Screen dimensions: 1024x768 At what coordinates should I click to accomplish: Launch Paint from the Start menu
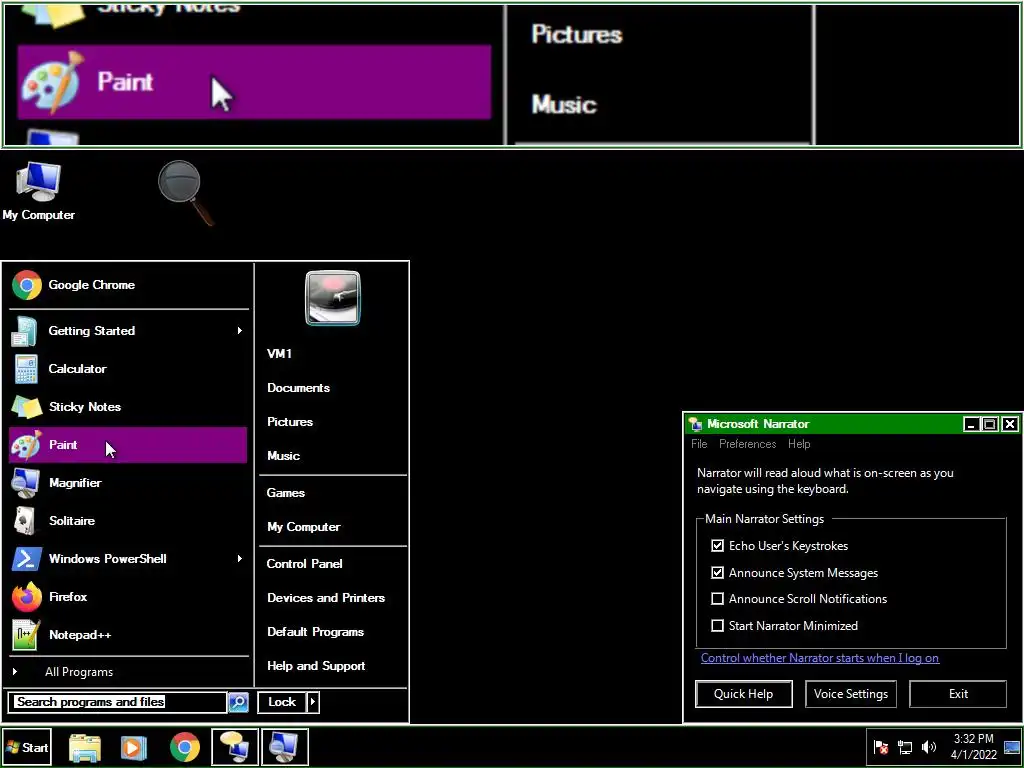pyautogui.click(x=128, y=445)
